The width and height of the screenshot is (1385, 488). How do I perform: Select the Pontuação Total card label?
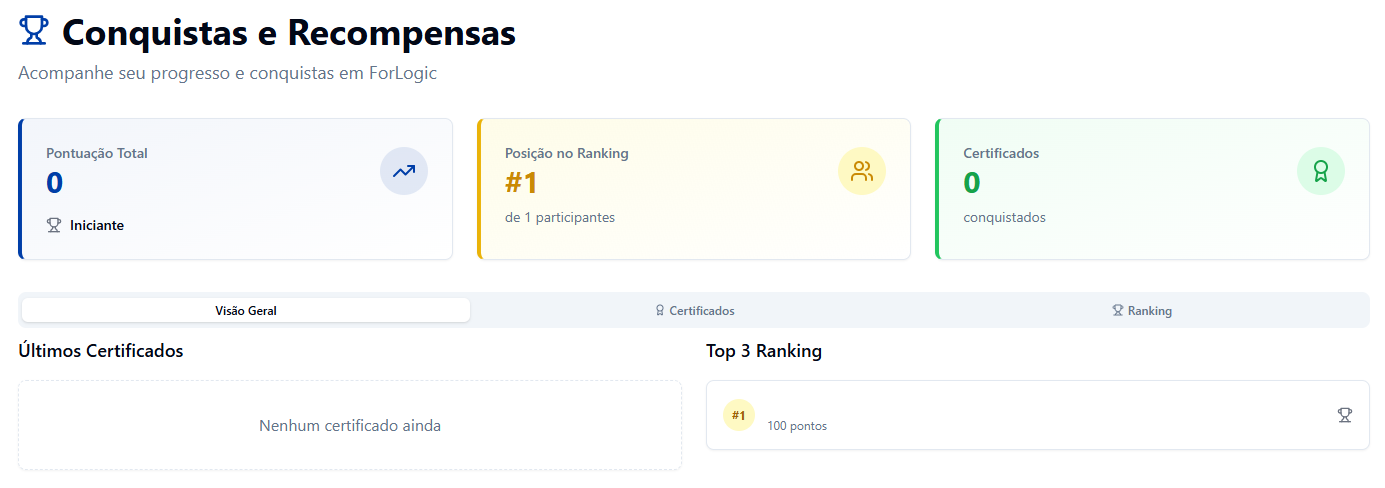coord(97,153)
